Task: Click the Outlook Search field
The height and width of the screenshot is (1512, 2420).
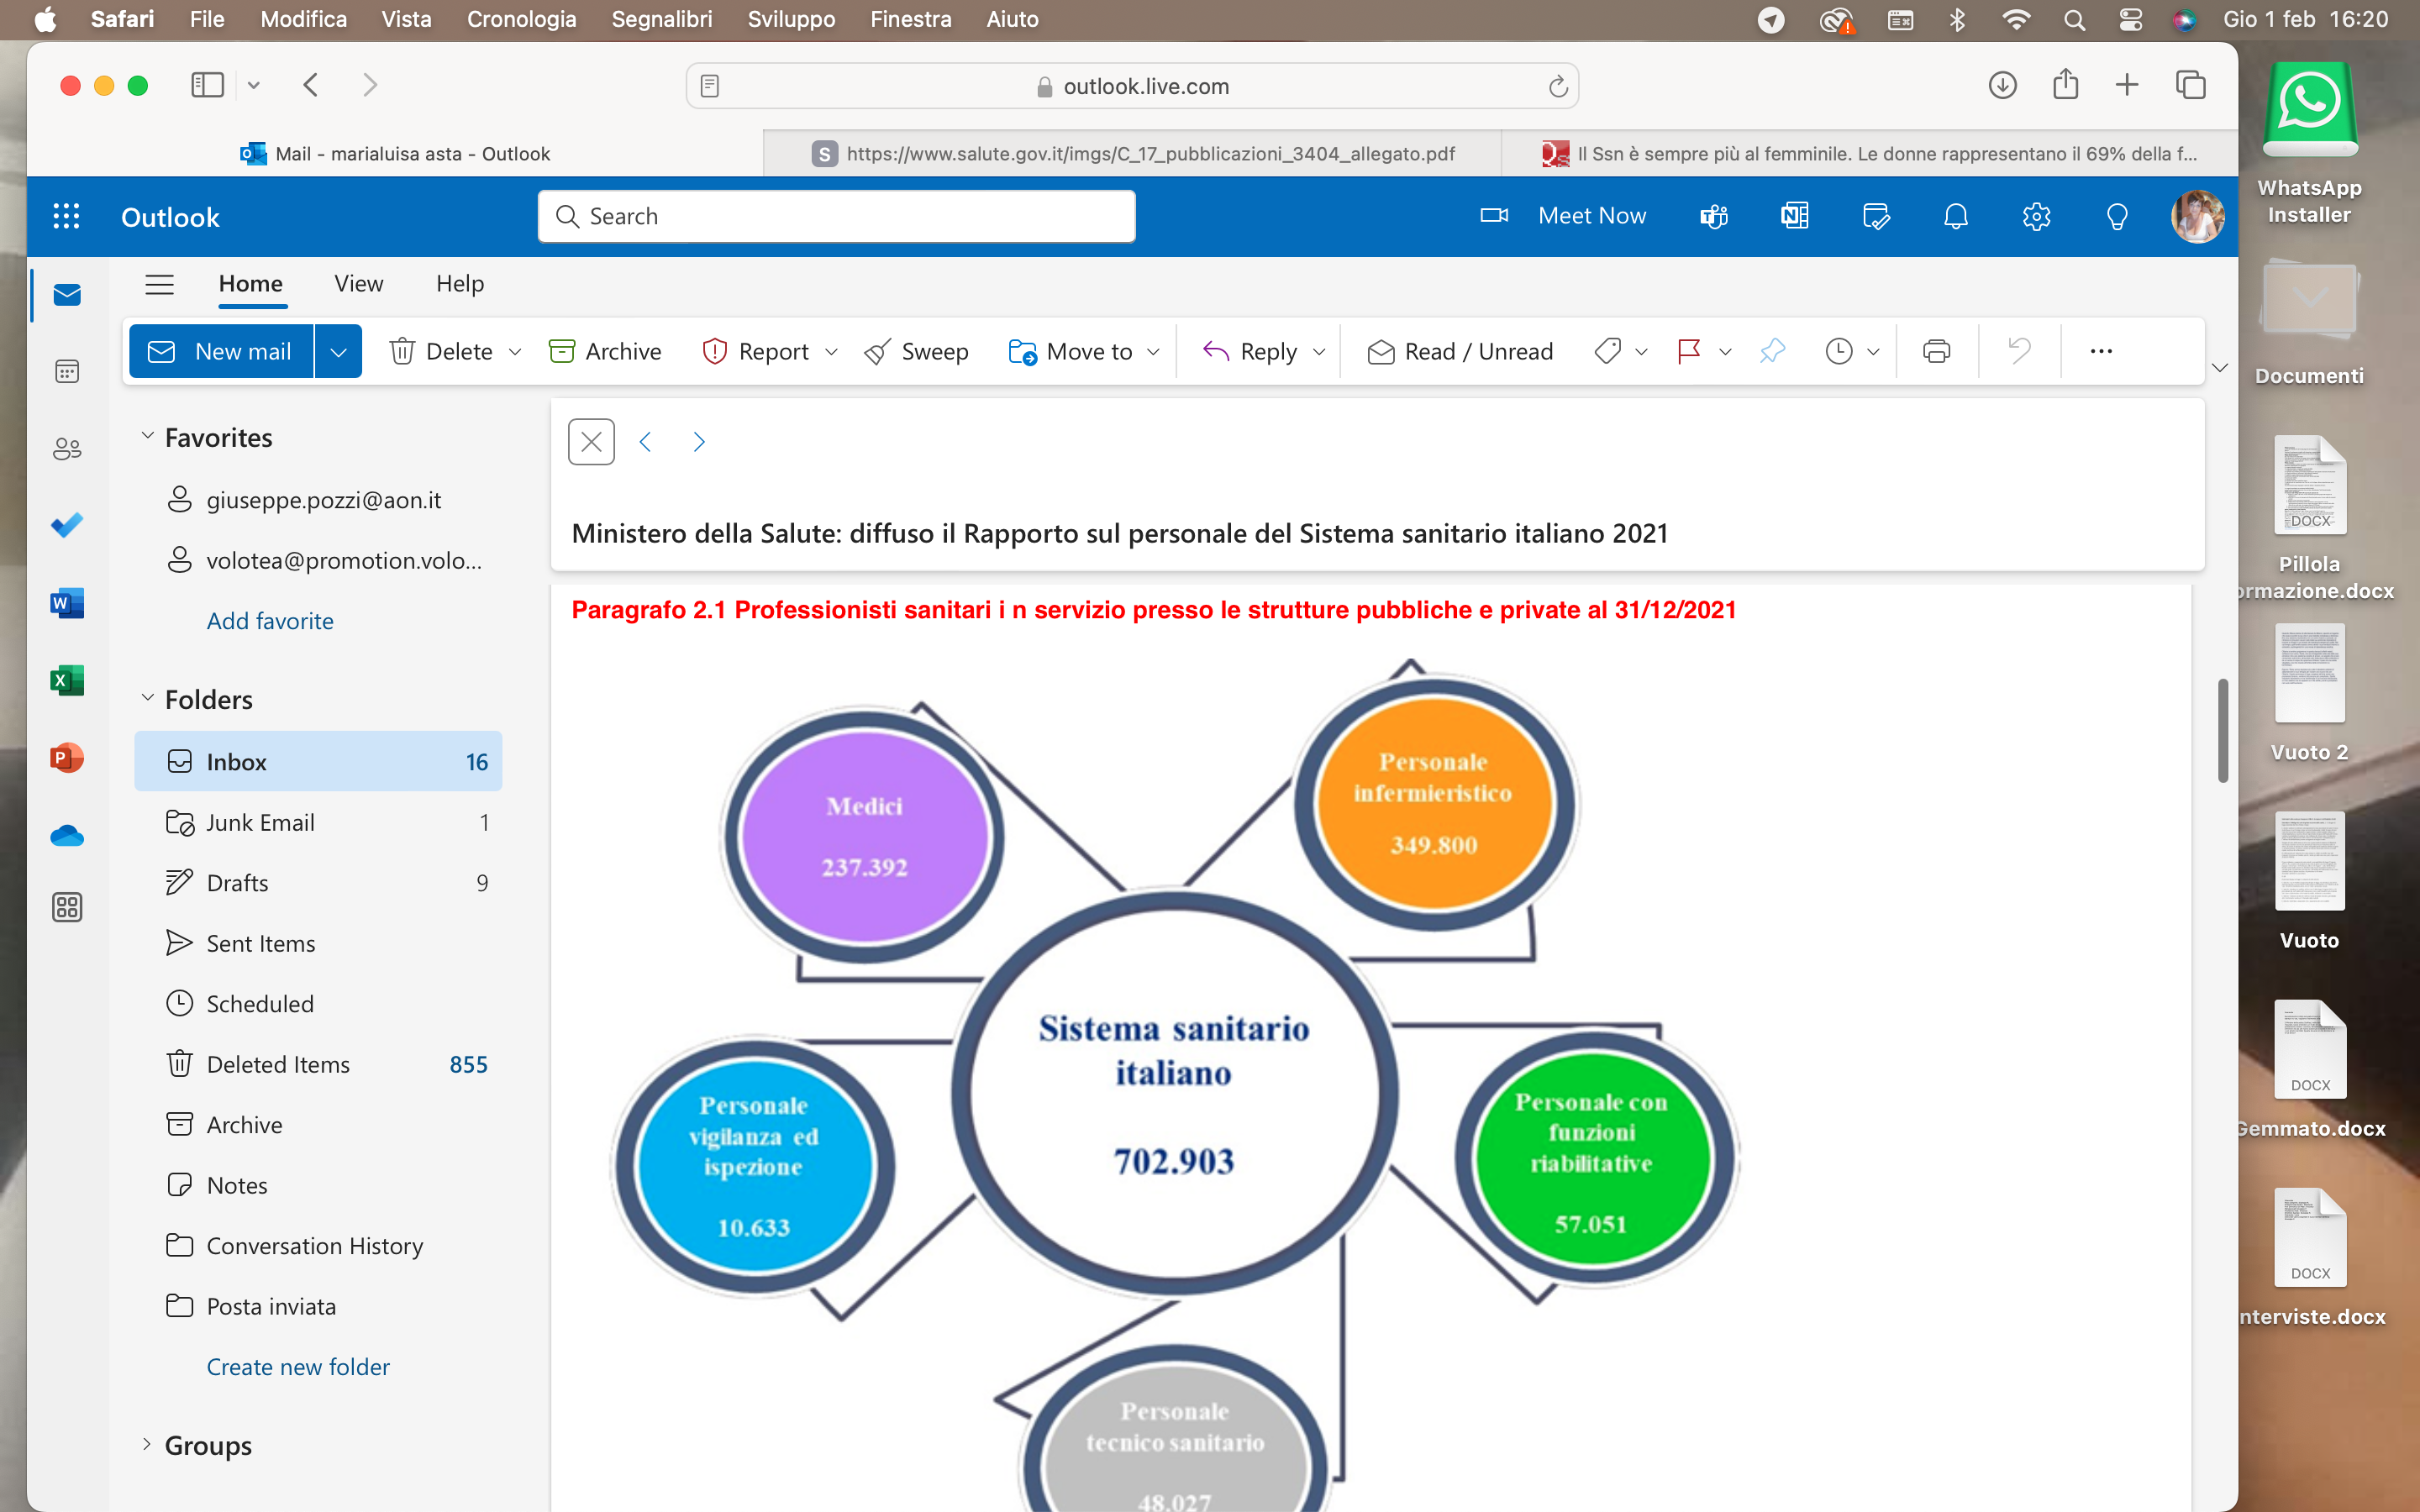Action: 836,216
